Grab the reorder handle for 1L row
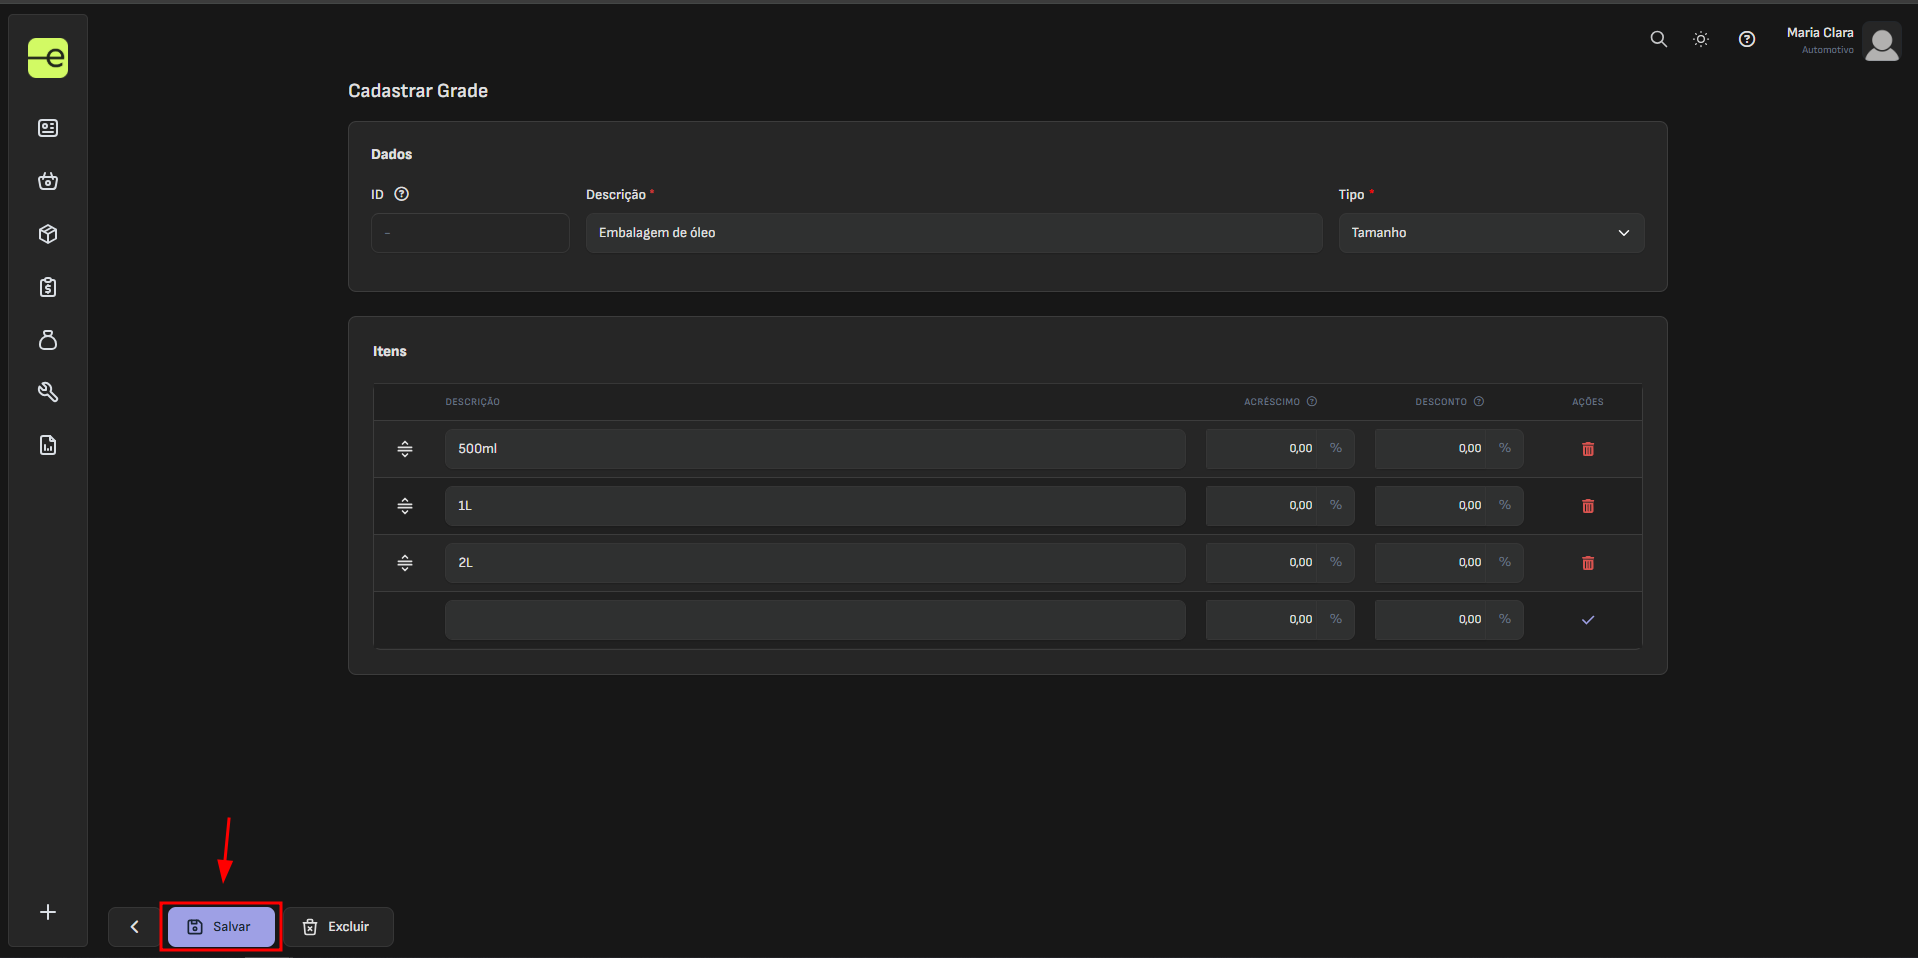Screen dimensions: 1918x958 tap(405, 506)
